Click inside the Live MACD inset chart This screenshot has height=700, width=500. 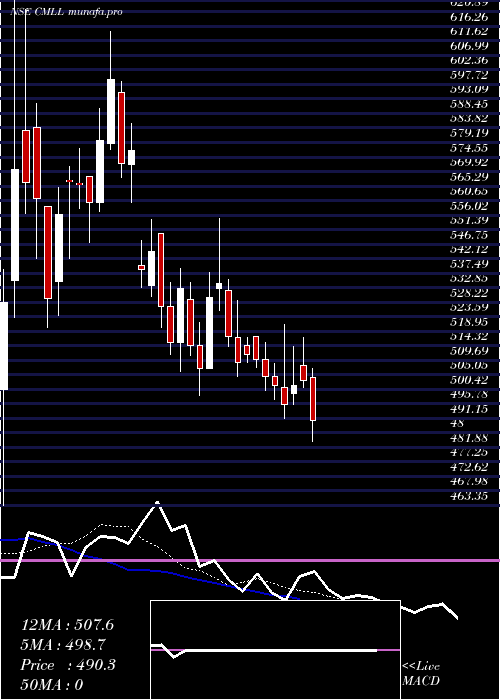pyautogui.click(x=275, y=650)
